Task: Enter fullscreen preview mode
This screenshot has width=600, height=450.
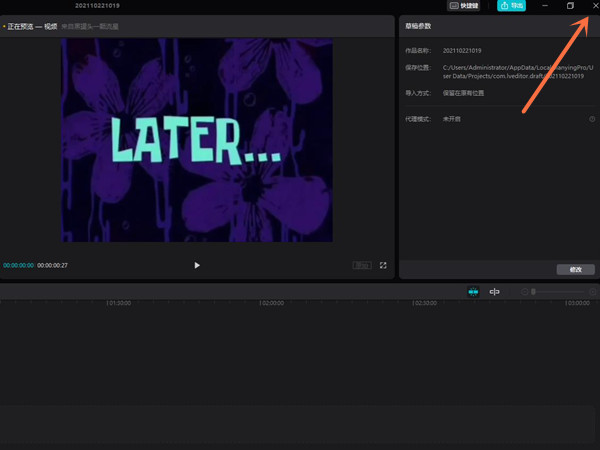Action: point(383,265)
